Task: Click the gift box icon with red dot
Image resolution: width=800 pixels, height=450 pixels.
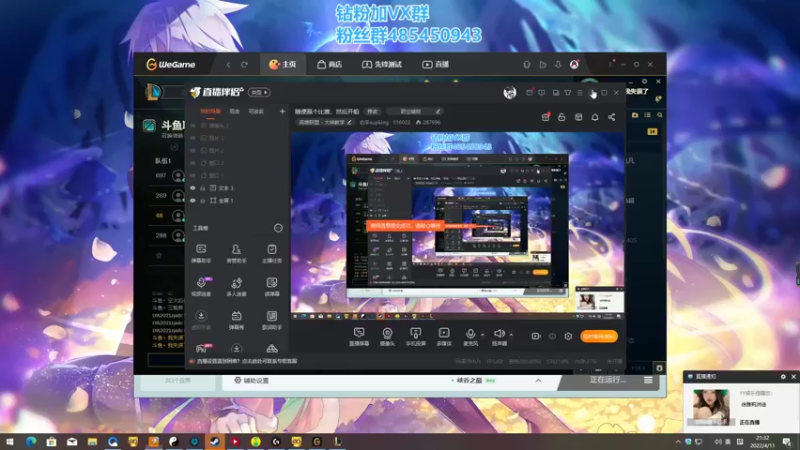Action: point(545,117)
